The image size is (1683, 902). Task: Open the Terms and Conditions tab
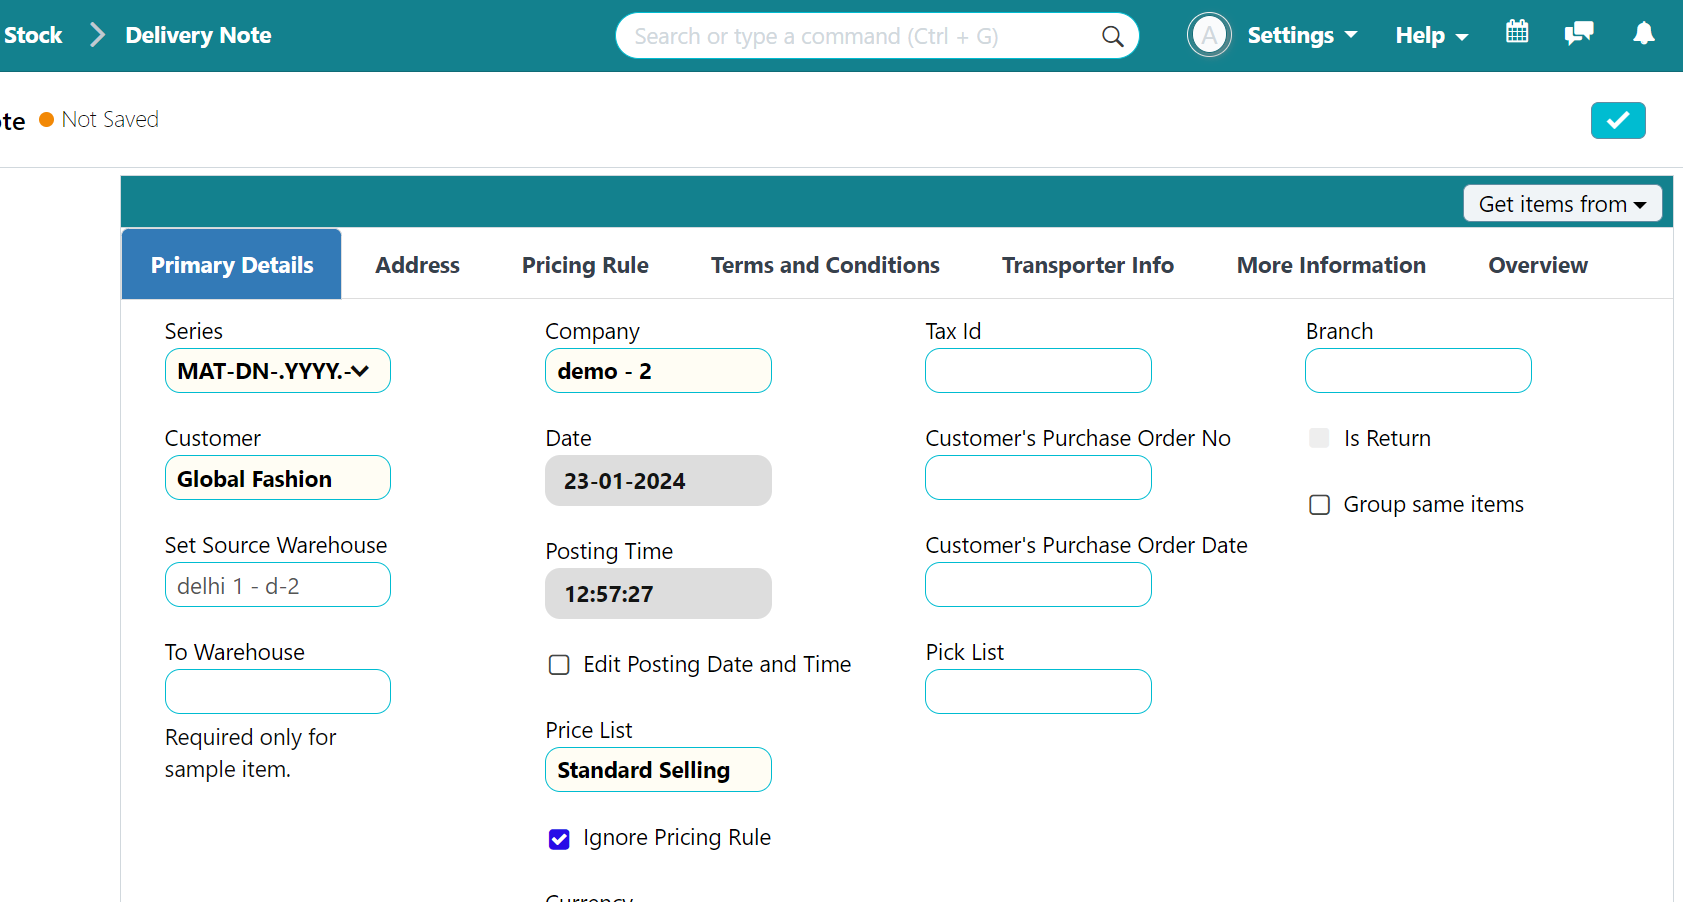tap(825, 265)
